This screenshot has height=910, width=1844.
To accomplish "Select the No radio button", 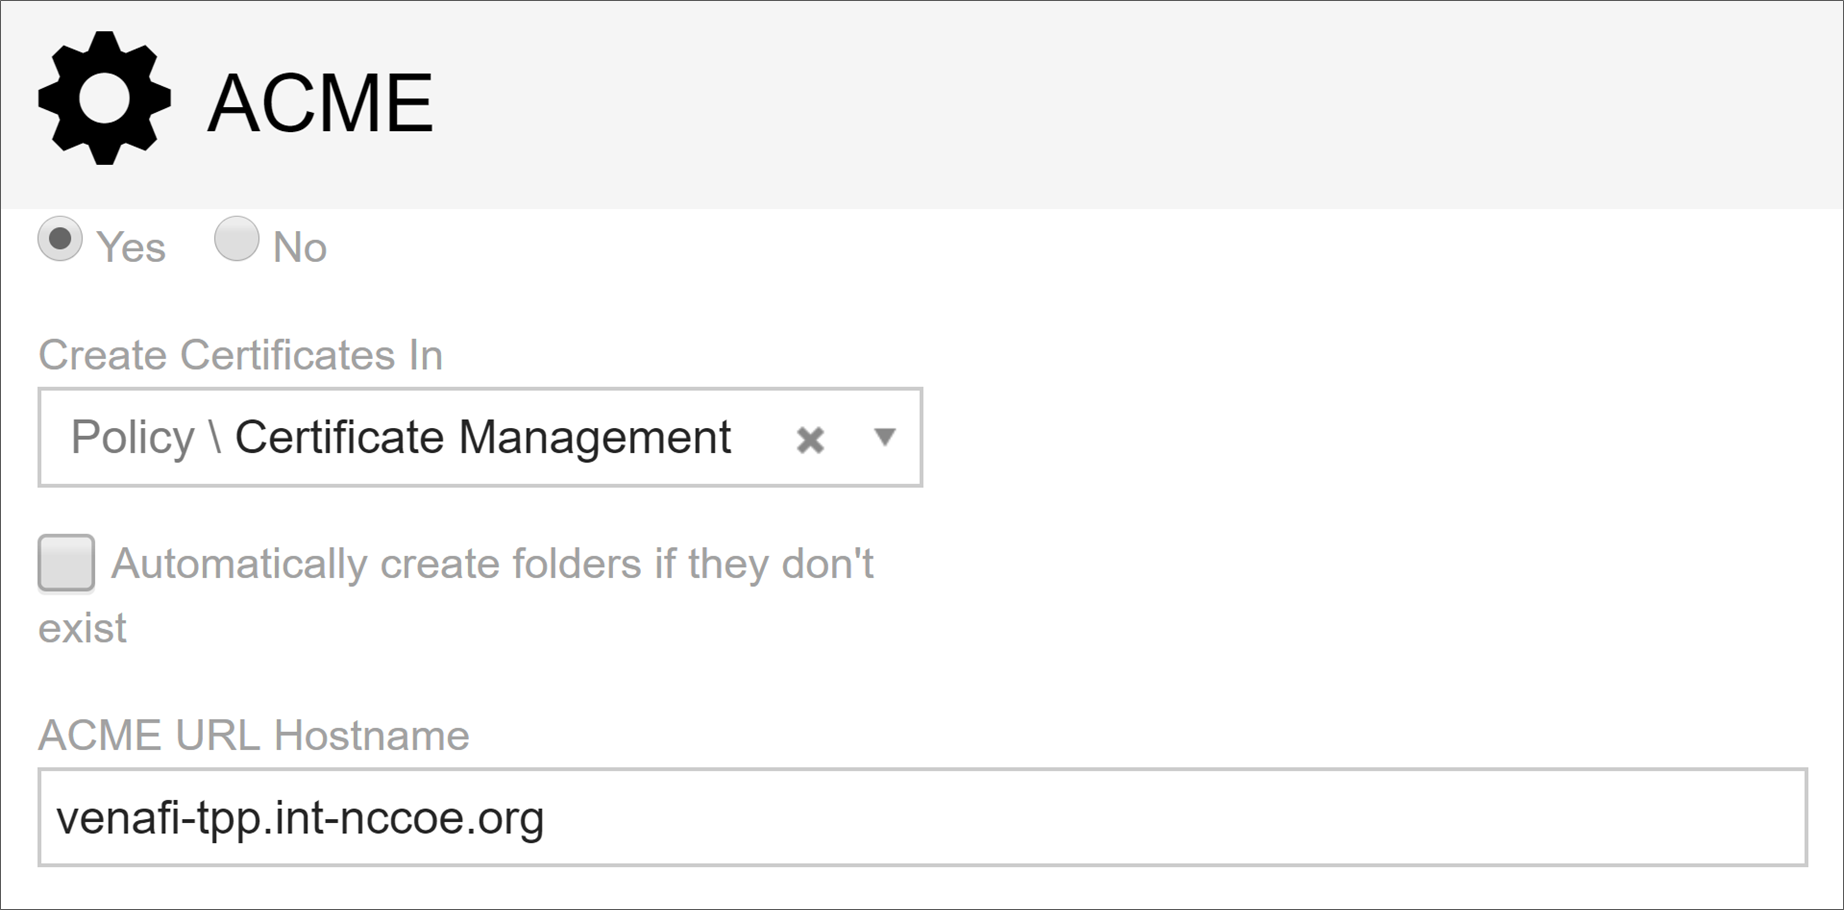I will pos(237,240).
